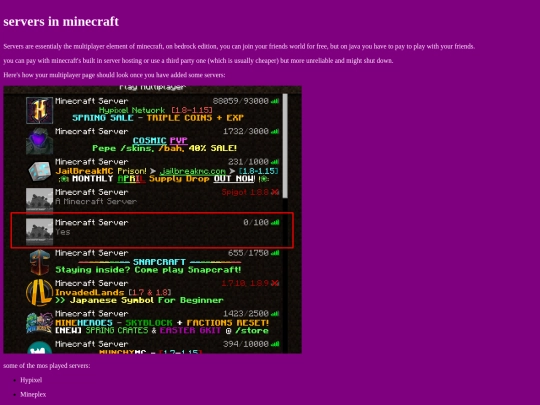Click the red X ping icon on InvadedLands row
540x405 pixels.
(x=275, y=283)
